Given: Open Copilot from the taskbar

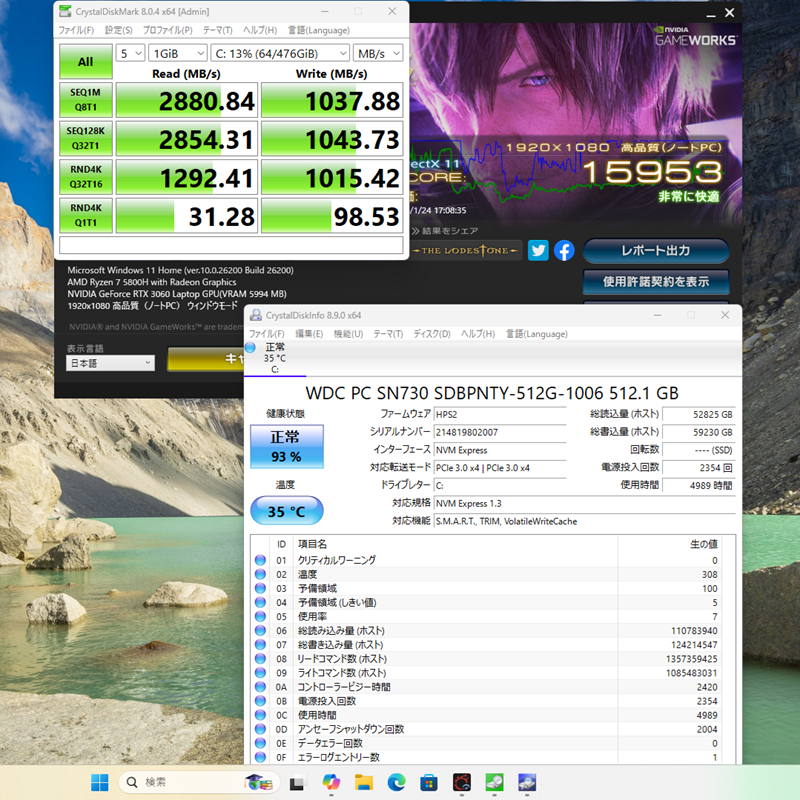Looking at the screenshot, I should (331, 782).
